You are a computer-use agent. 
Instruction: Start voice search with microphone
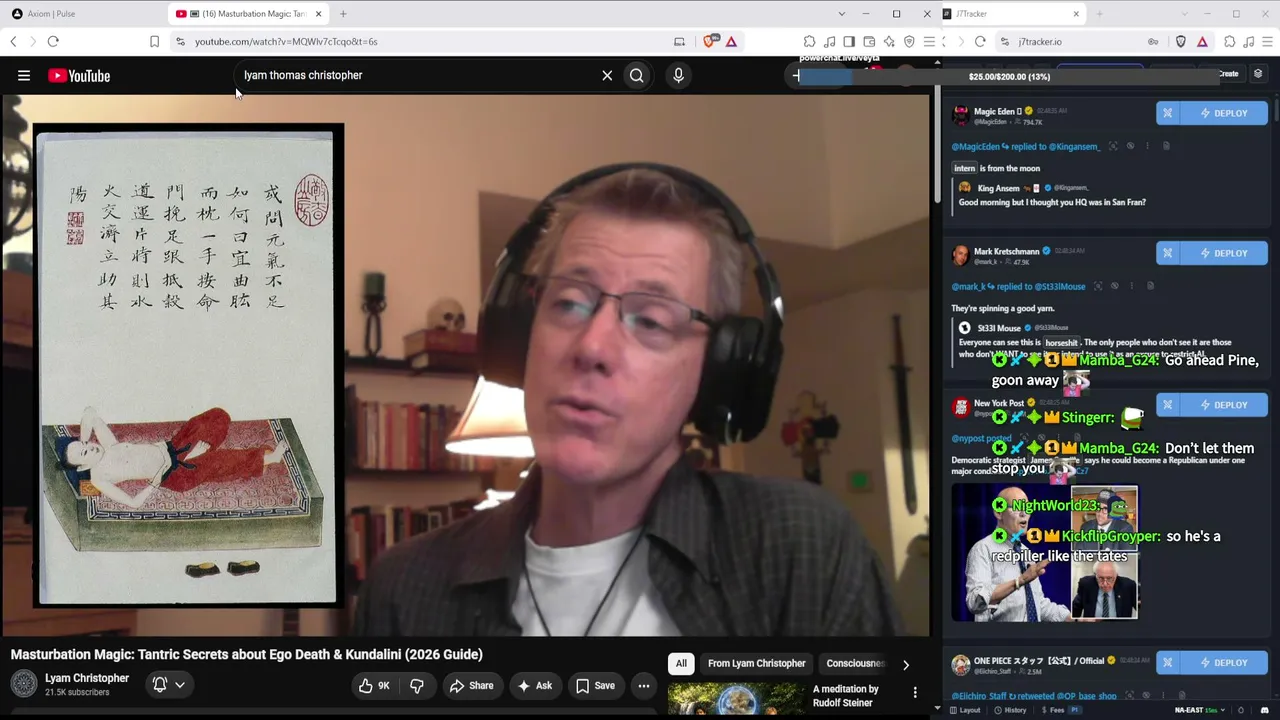678,75
